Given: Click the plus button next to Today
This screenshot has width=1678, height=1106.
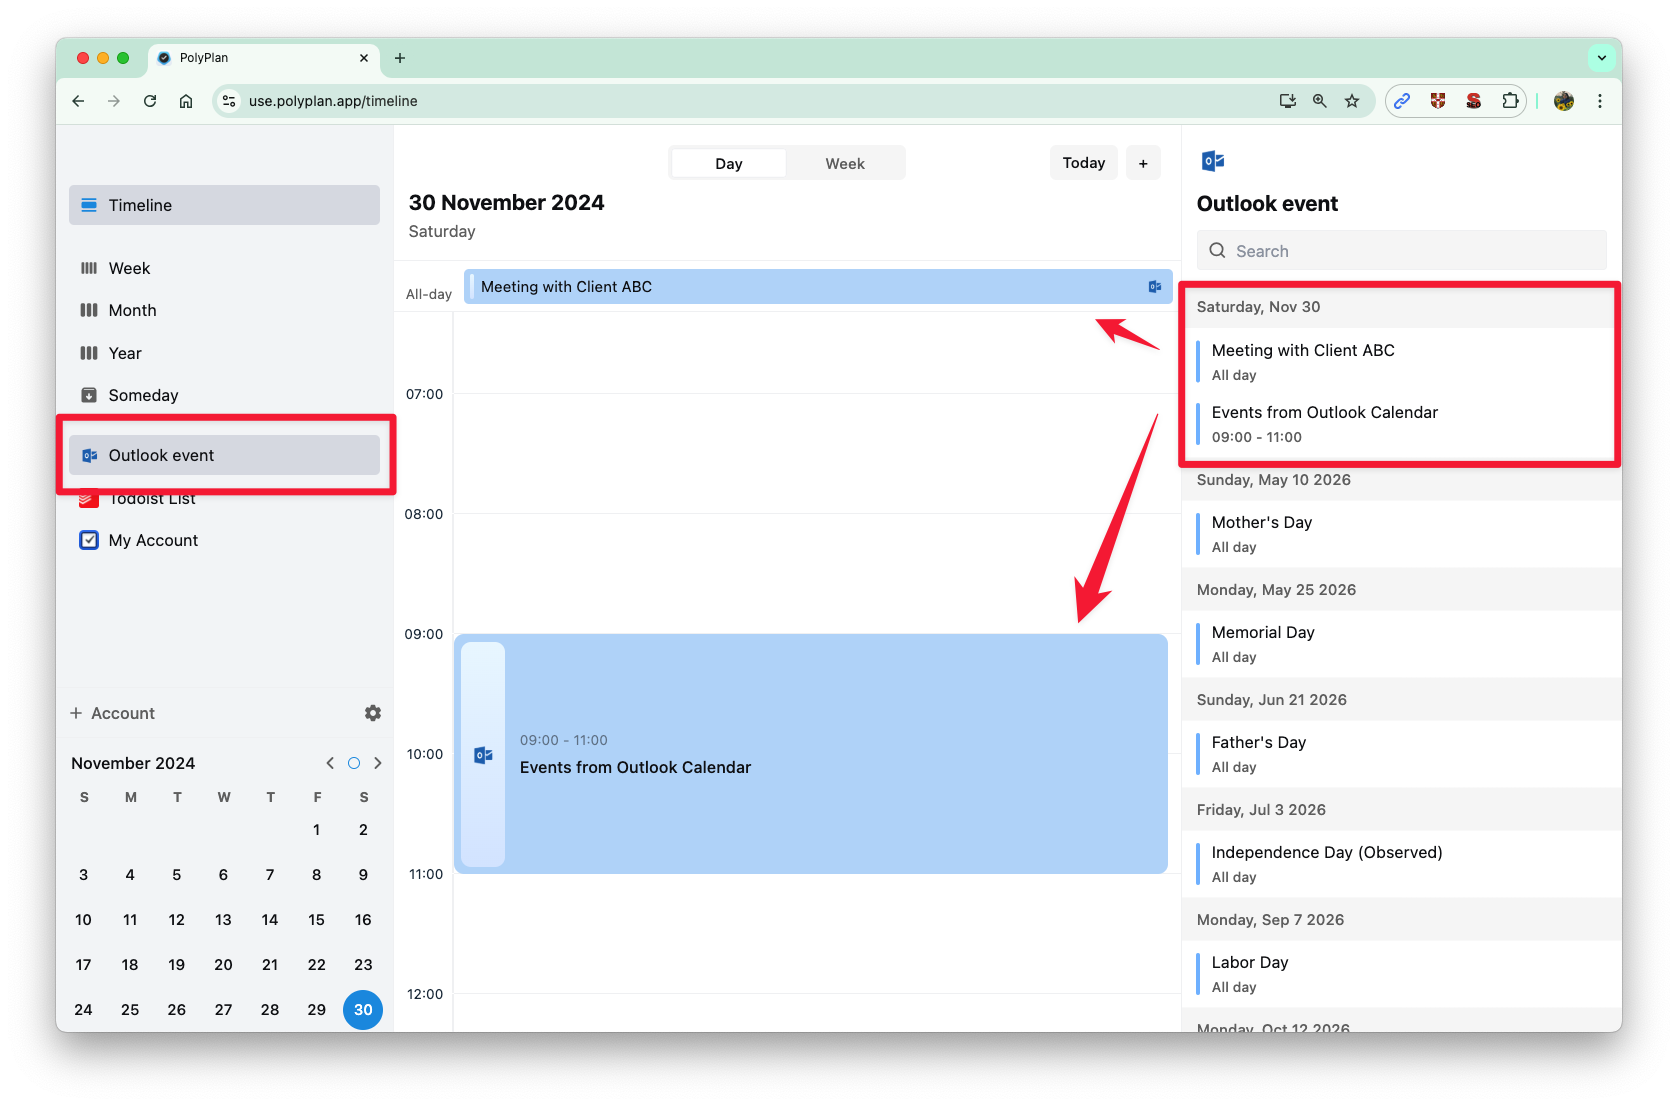Looking at the screenshot, I should 1143,163.
